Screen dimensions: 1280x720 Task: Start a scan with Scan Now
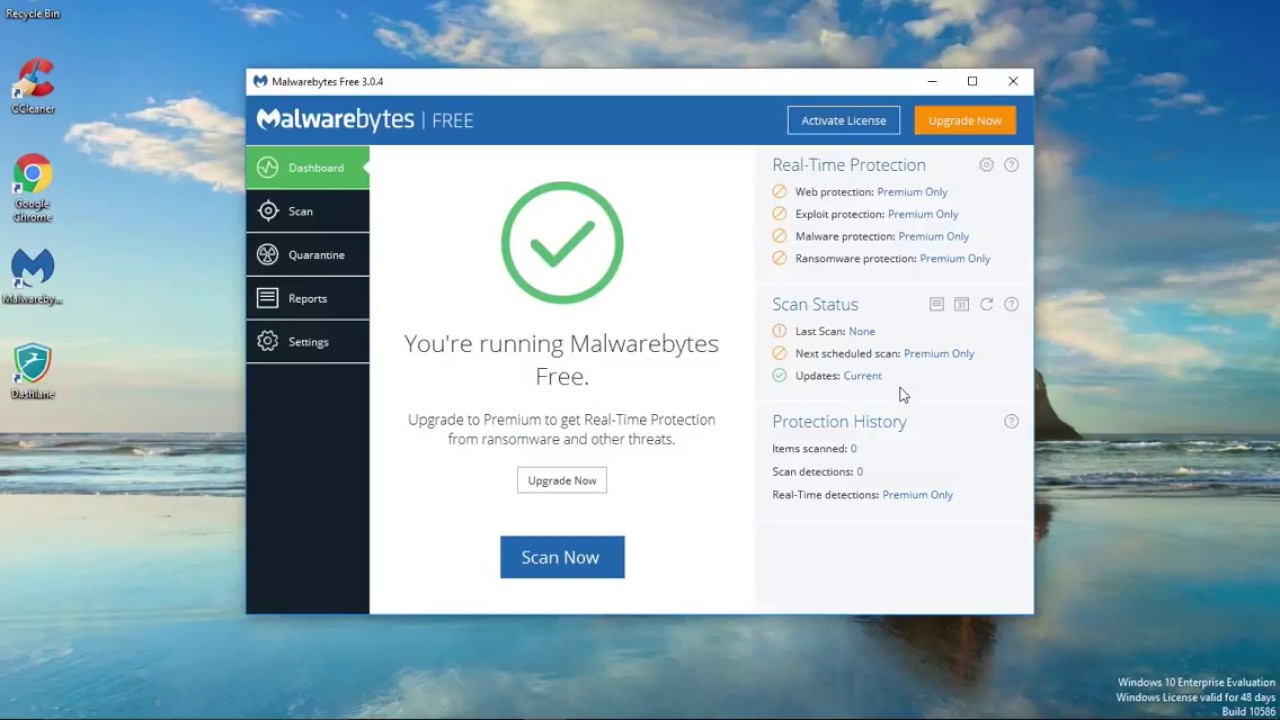[562, 557]
